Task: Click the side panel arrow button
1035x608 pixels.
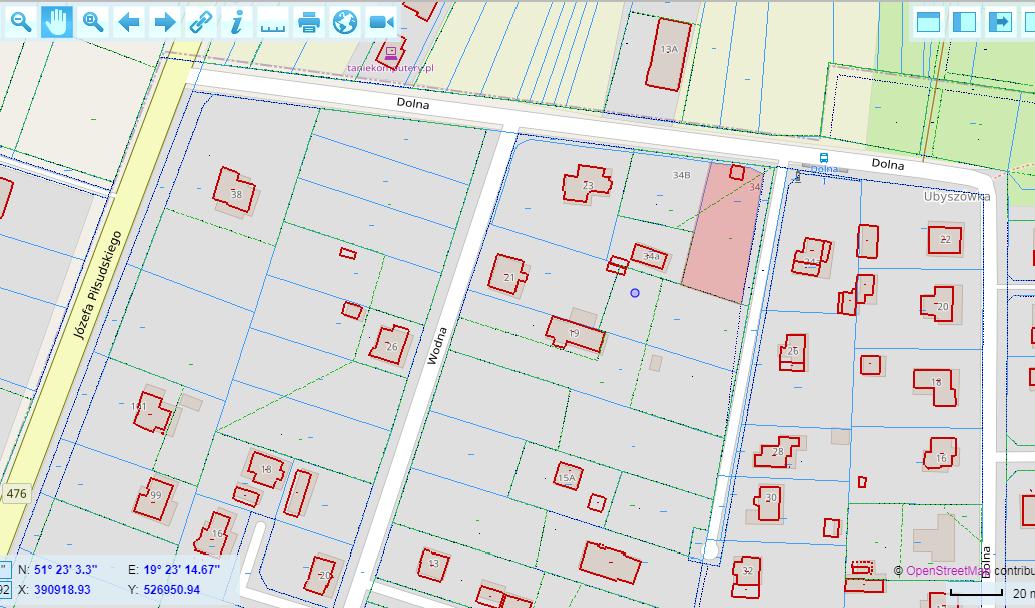Action: 1000,22
